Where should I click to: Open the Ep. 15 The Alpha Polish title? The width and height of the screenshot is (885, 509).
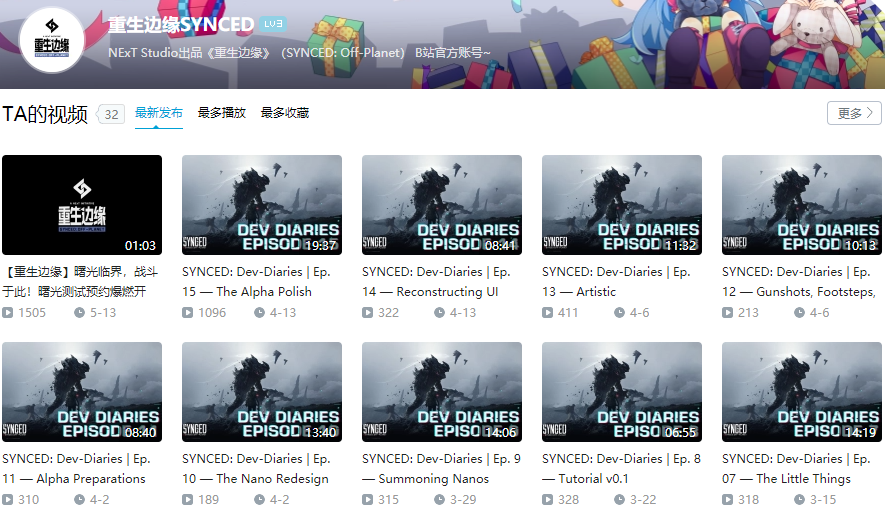(256, 282)
